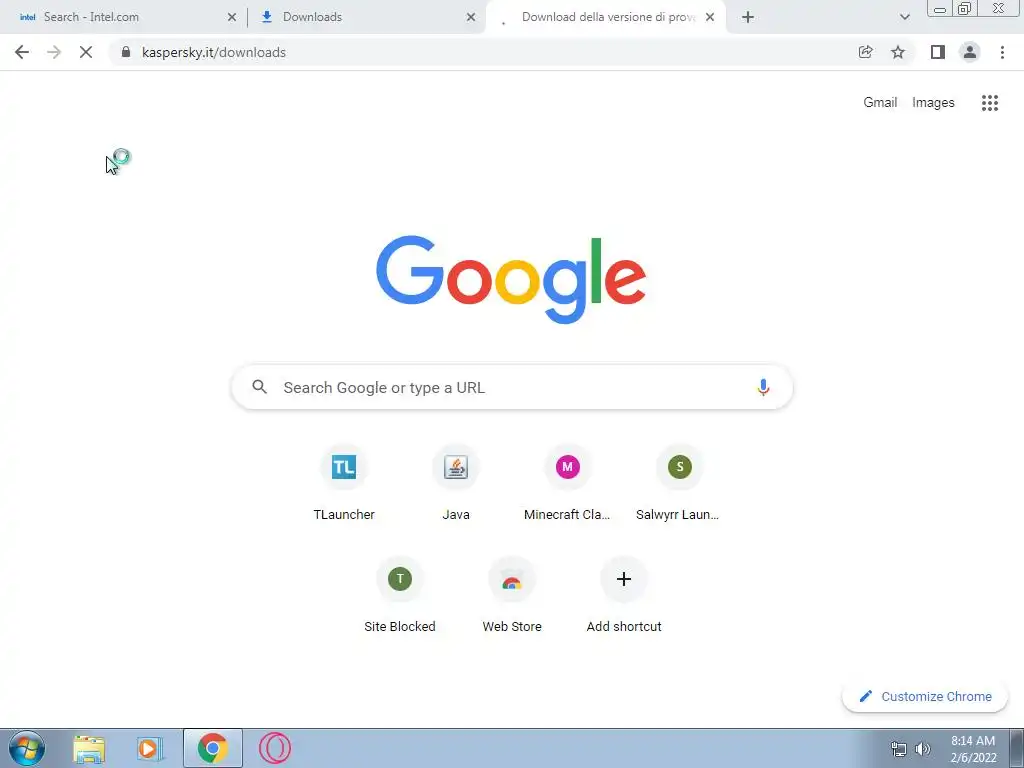Open Opera browser from taskbar

[x=274, y=748]
